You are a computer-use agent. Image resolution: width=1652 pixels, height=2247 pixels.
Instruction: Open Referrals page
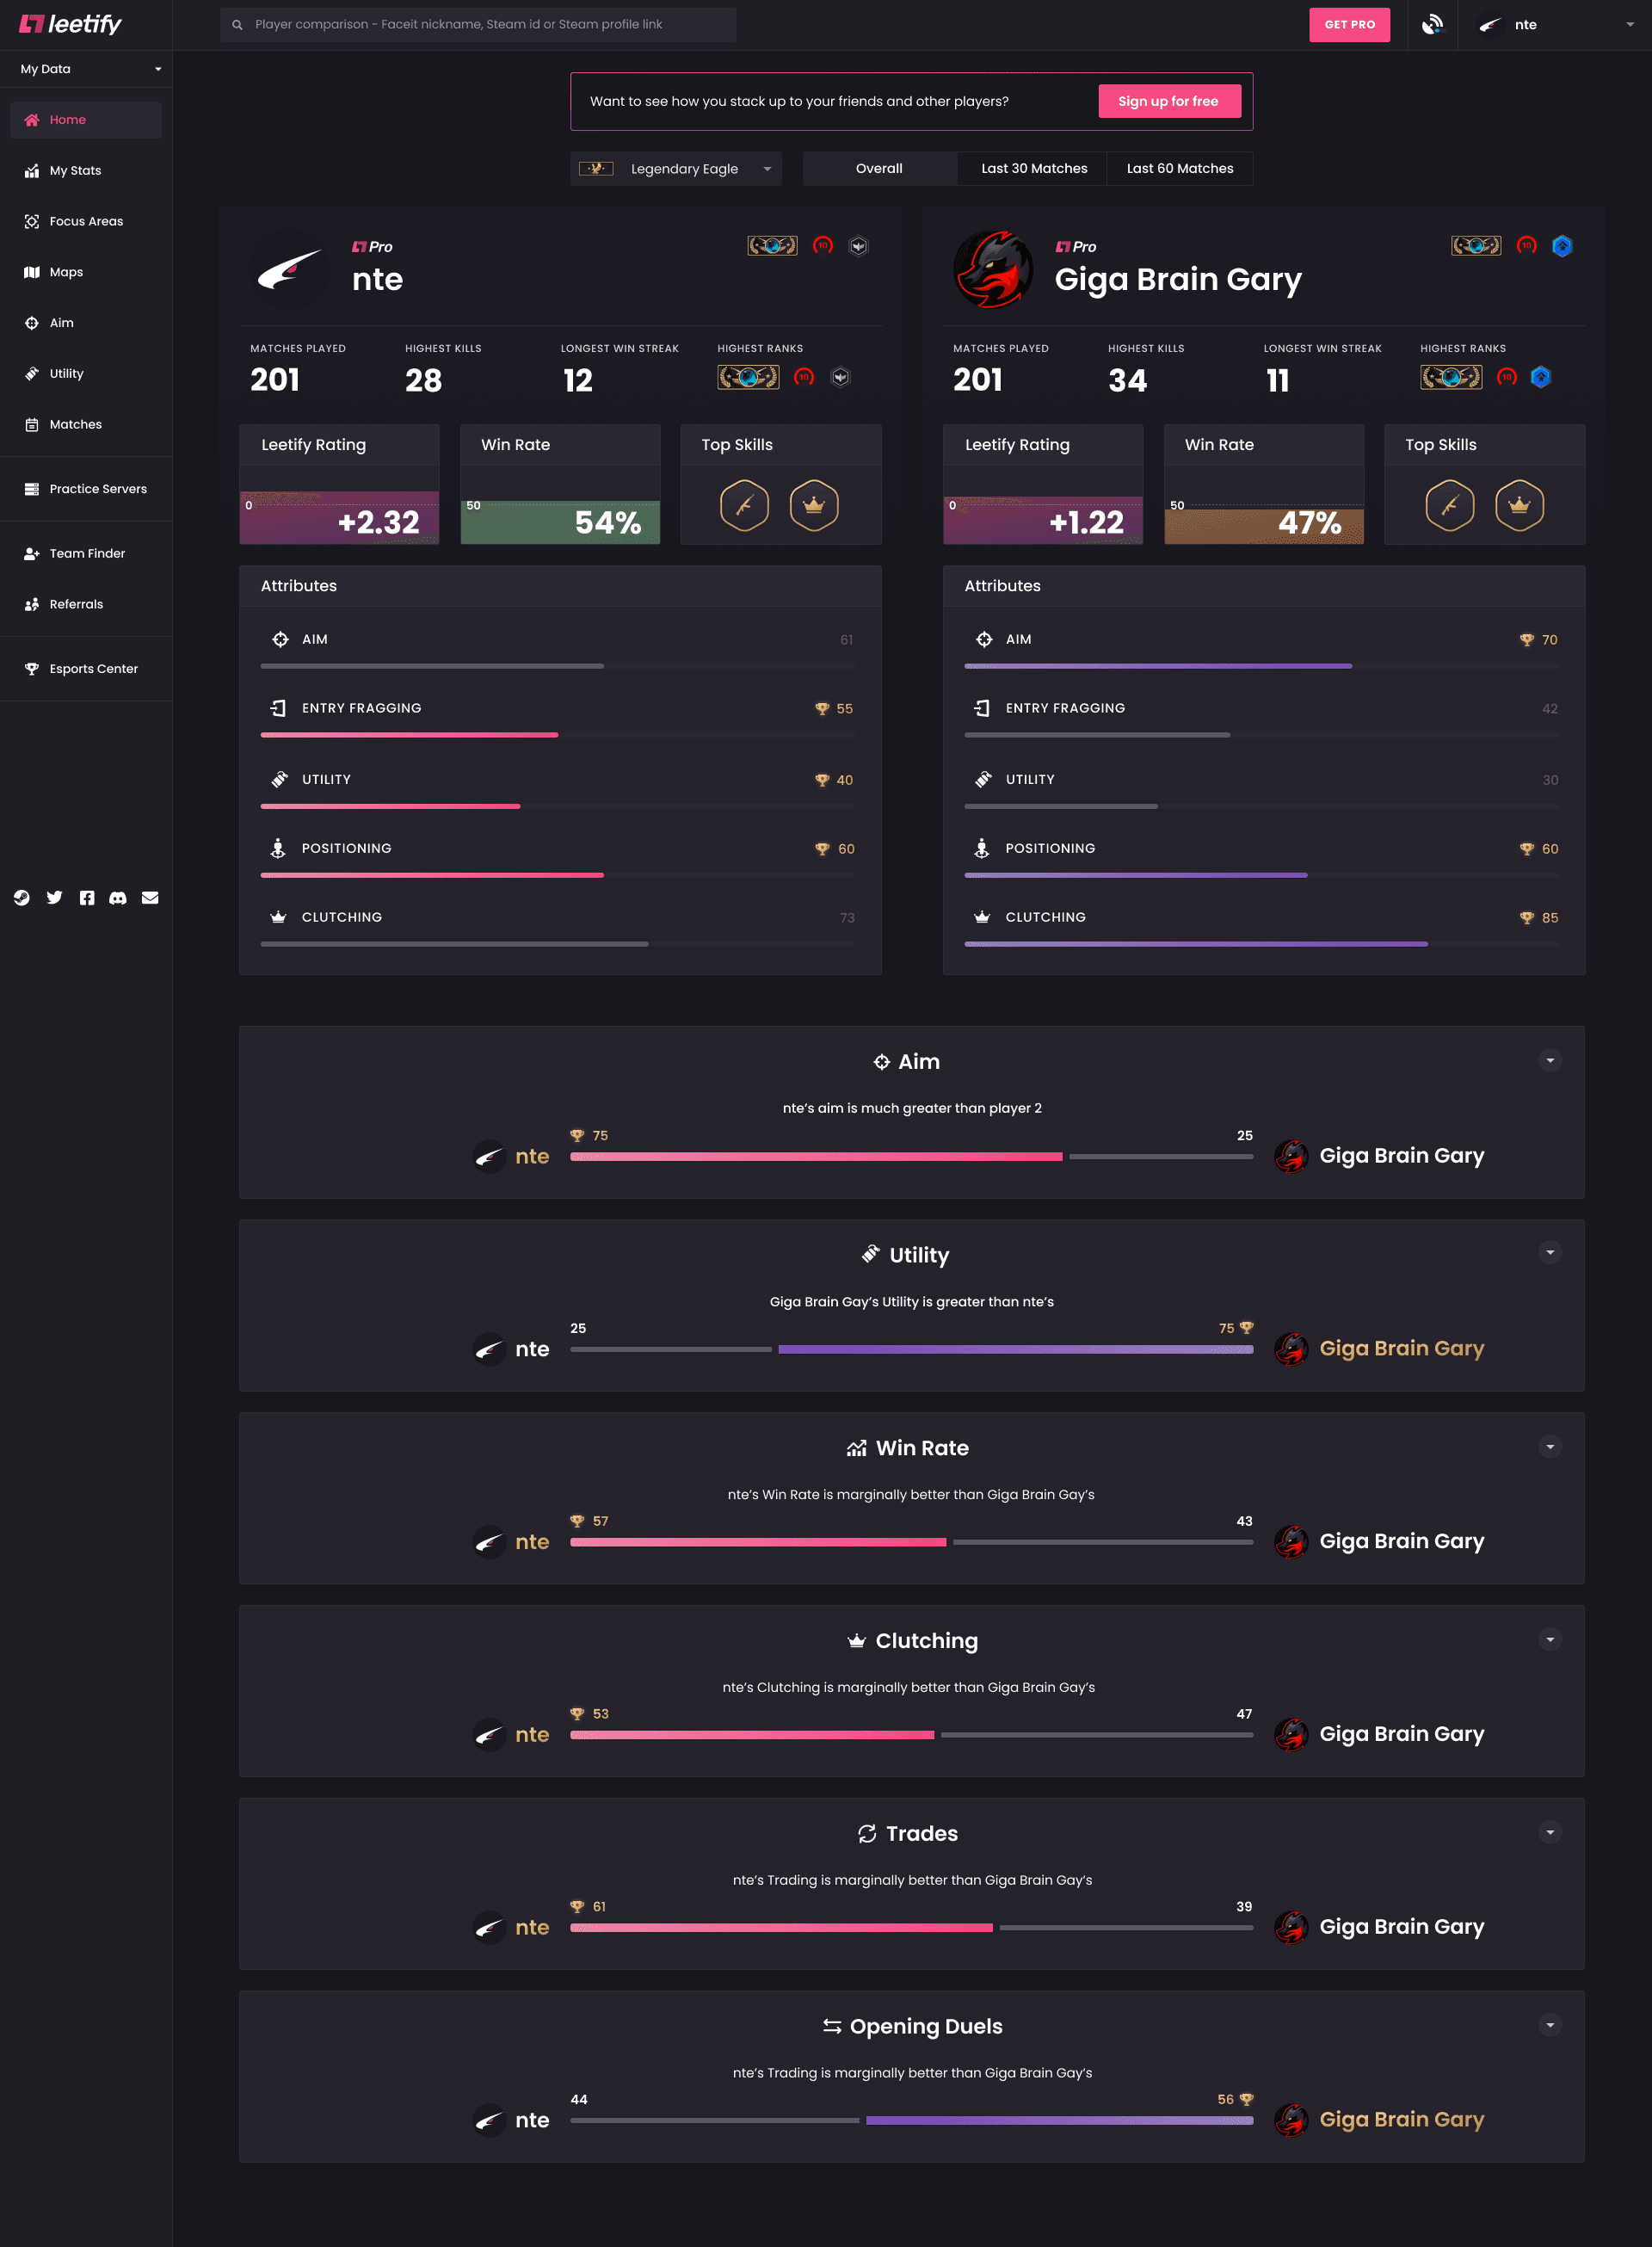coord(86,604)
